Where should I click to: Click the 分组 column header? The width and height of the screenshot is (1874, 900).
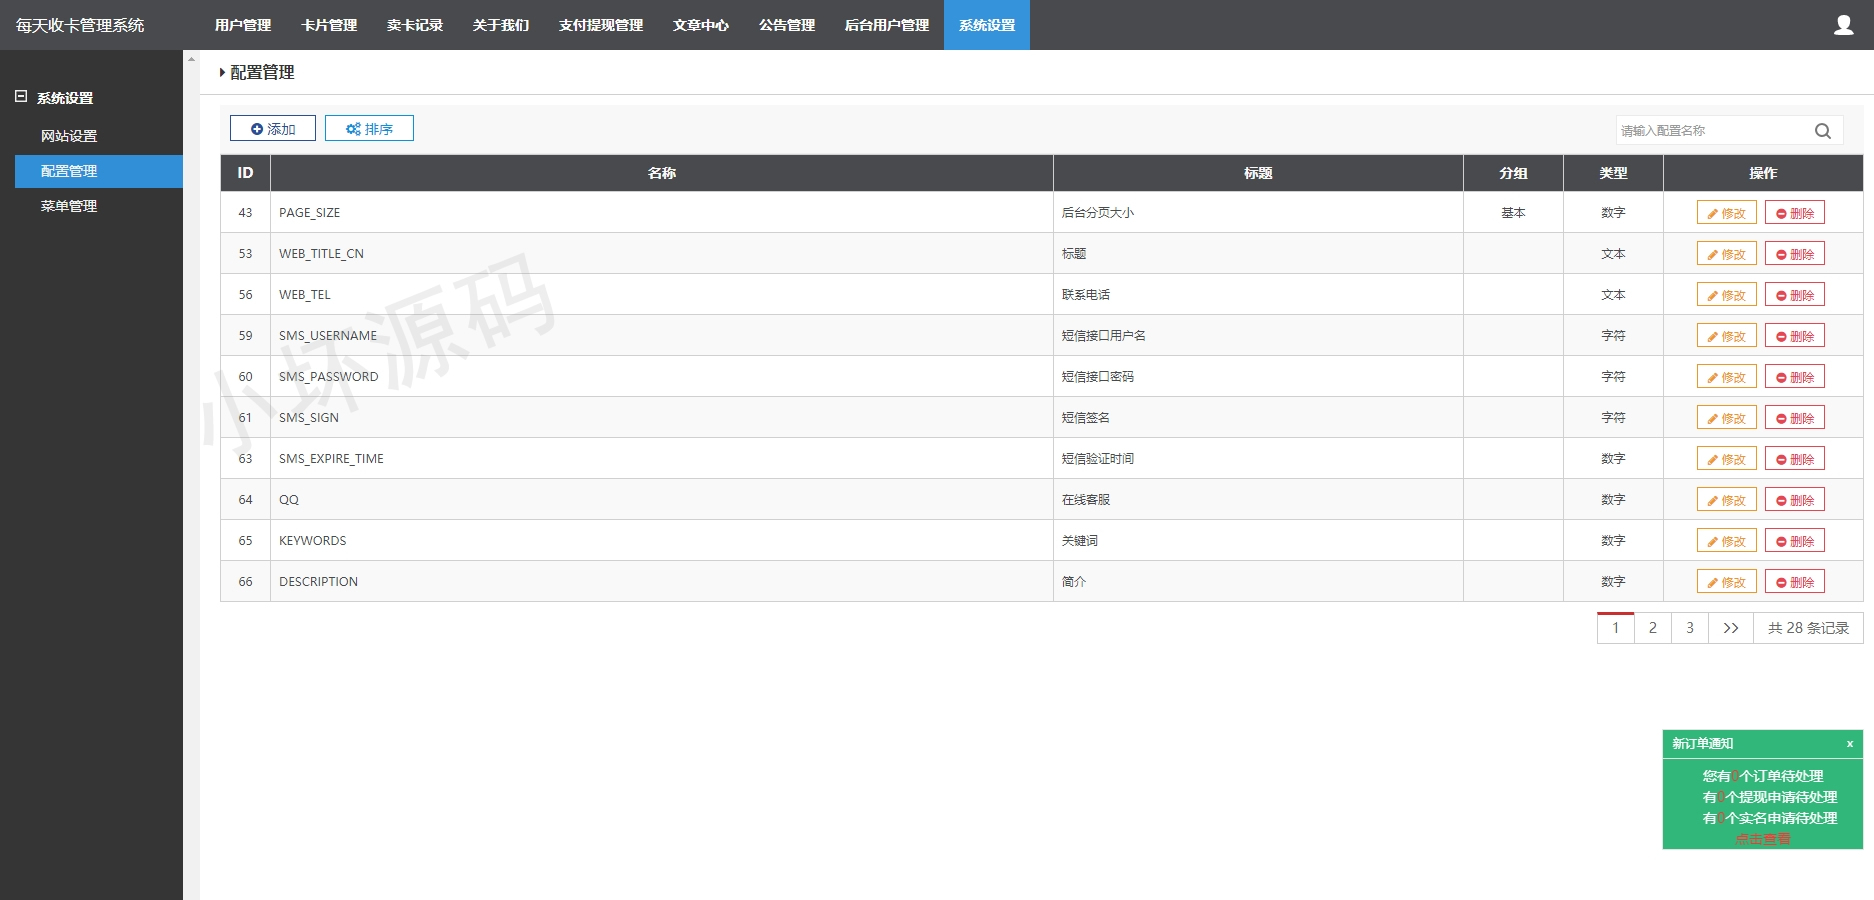(1513, 173)
